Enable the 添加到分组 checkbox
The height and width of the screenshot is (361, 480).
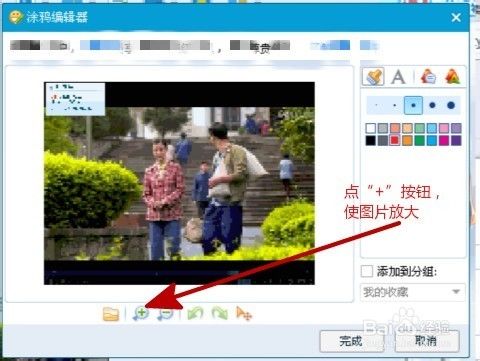click(367, 271)
